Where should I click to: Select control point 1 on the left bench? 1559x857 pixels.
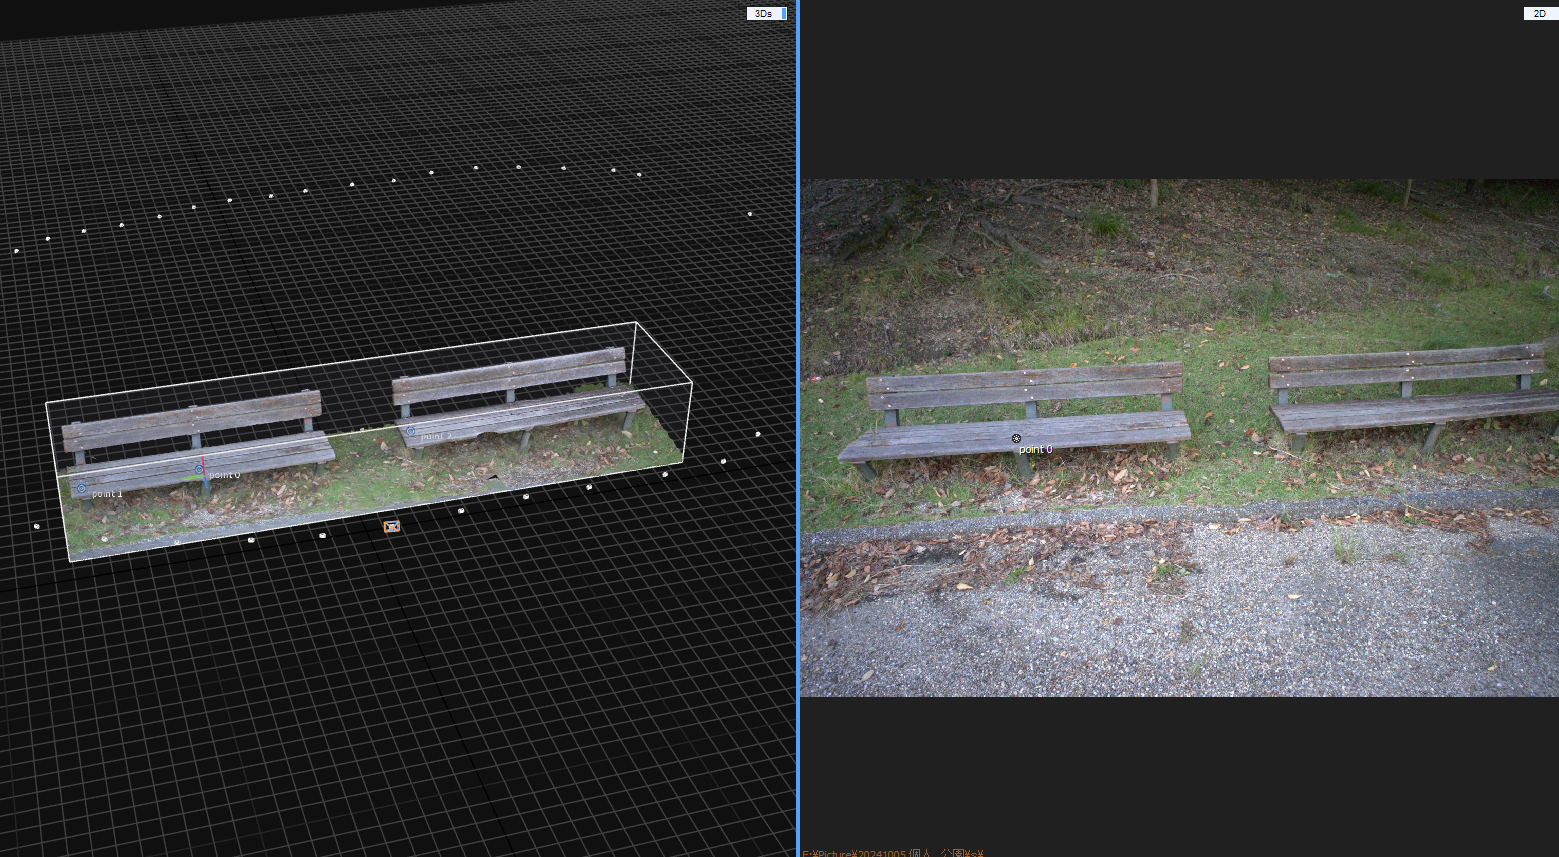pyautogui.click(x=81, y=489)
